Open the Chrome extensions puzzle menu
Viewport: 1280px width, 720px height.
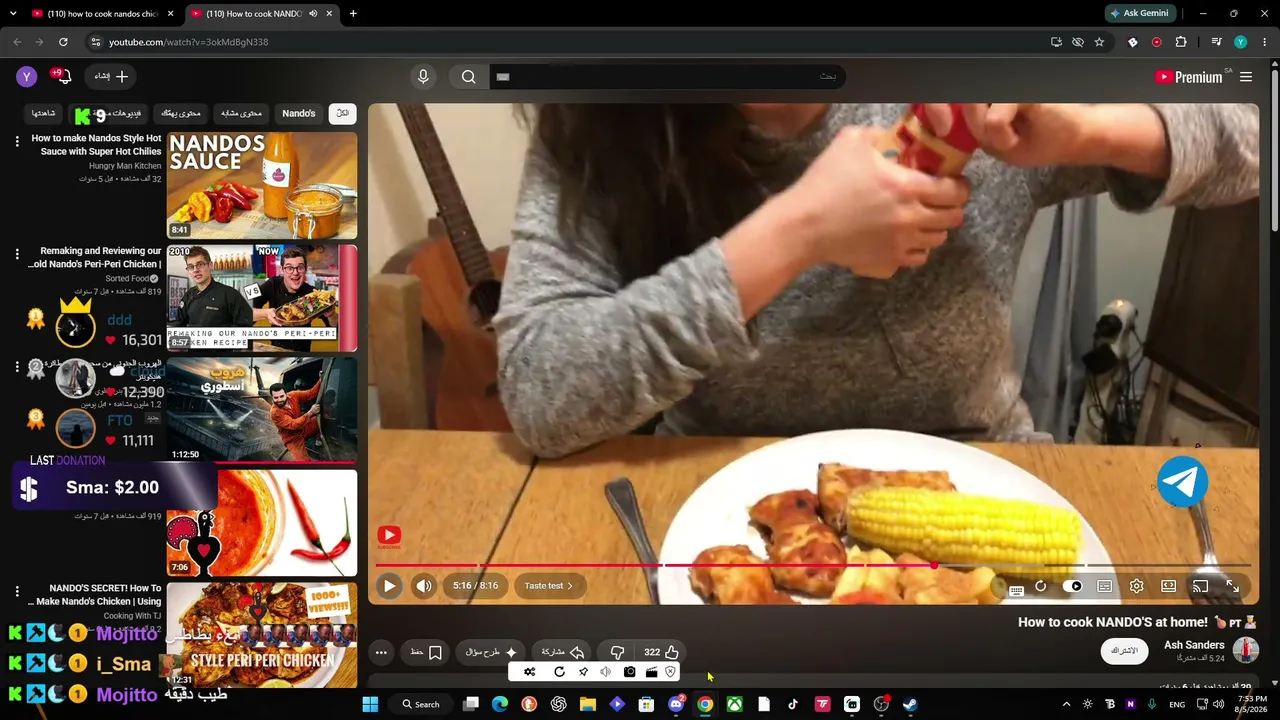click(1181, 42)
